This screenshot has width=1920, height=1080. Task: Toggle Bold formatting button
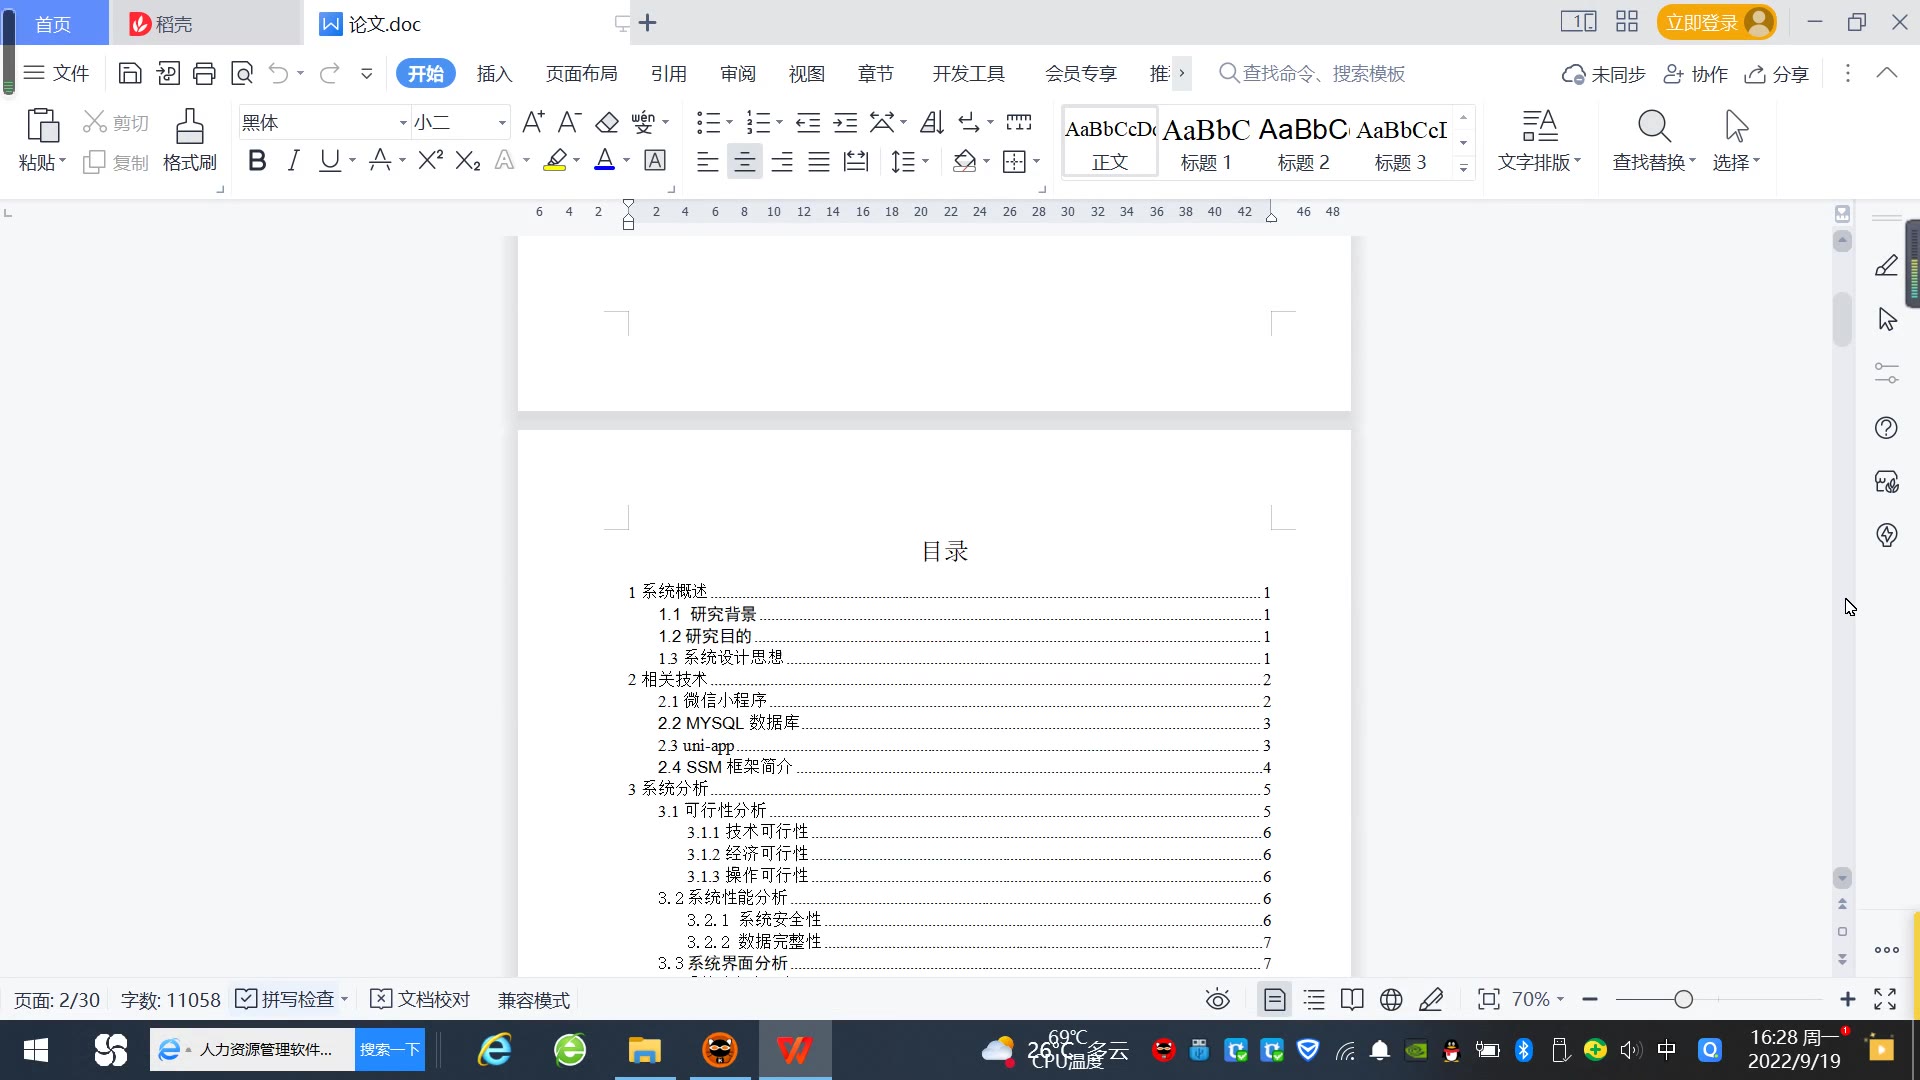click(257, 161)
